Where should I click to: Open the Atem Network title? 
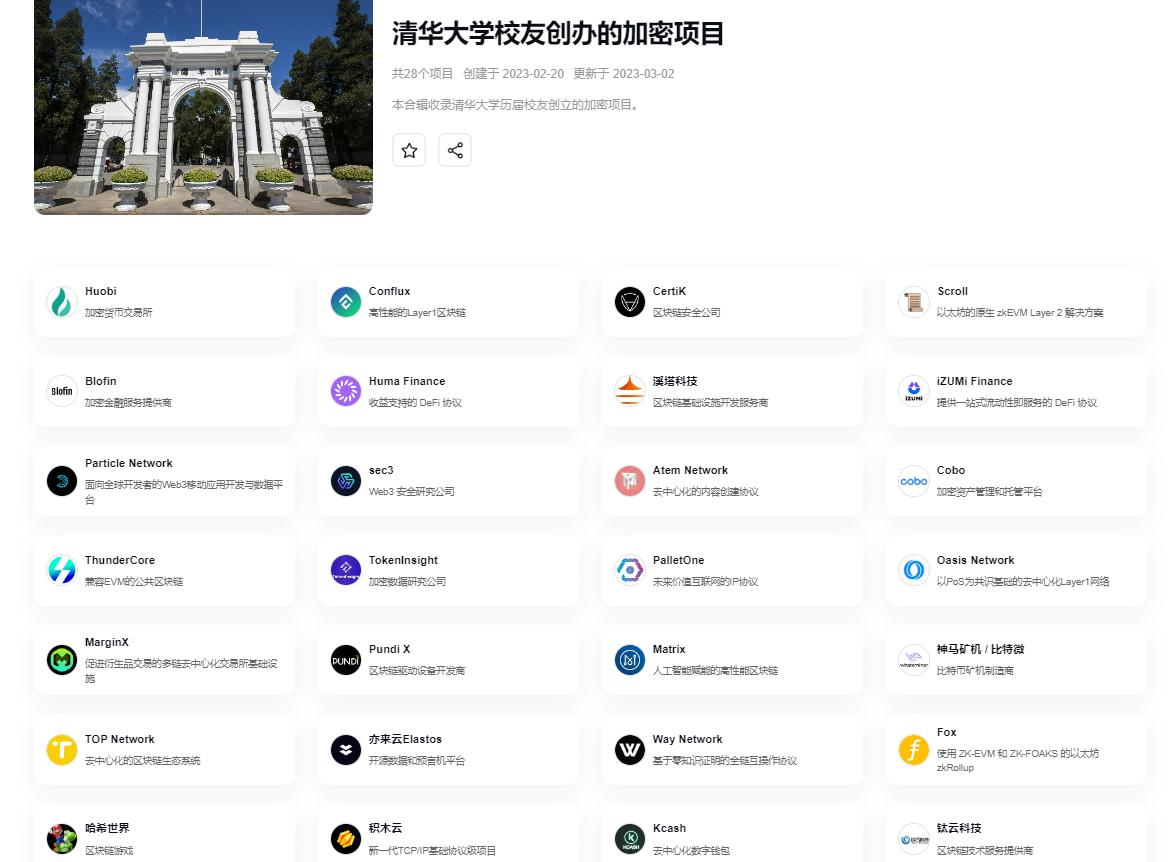[x=690, y=470]
